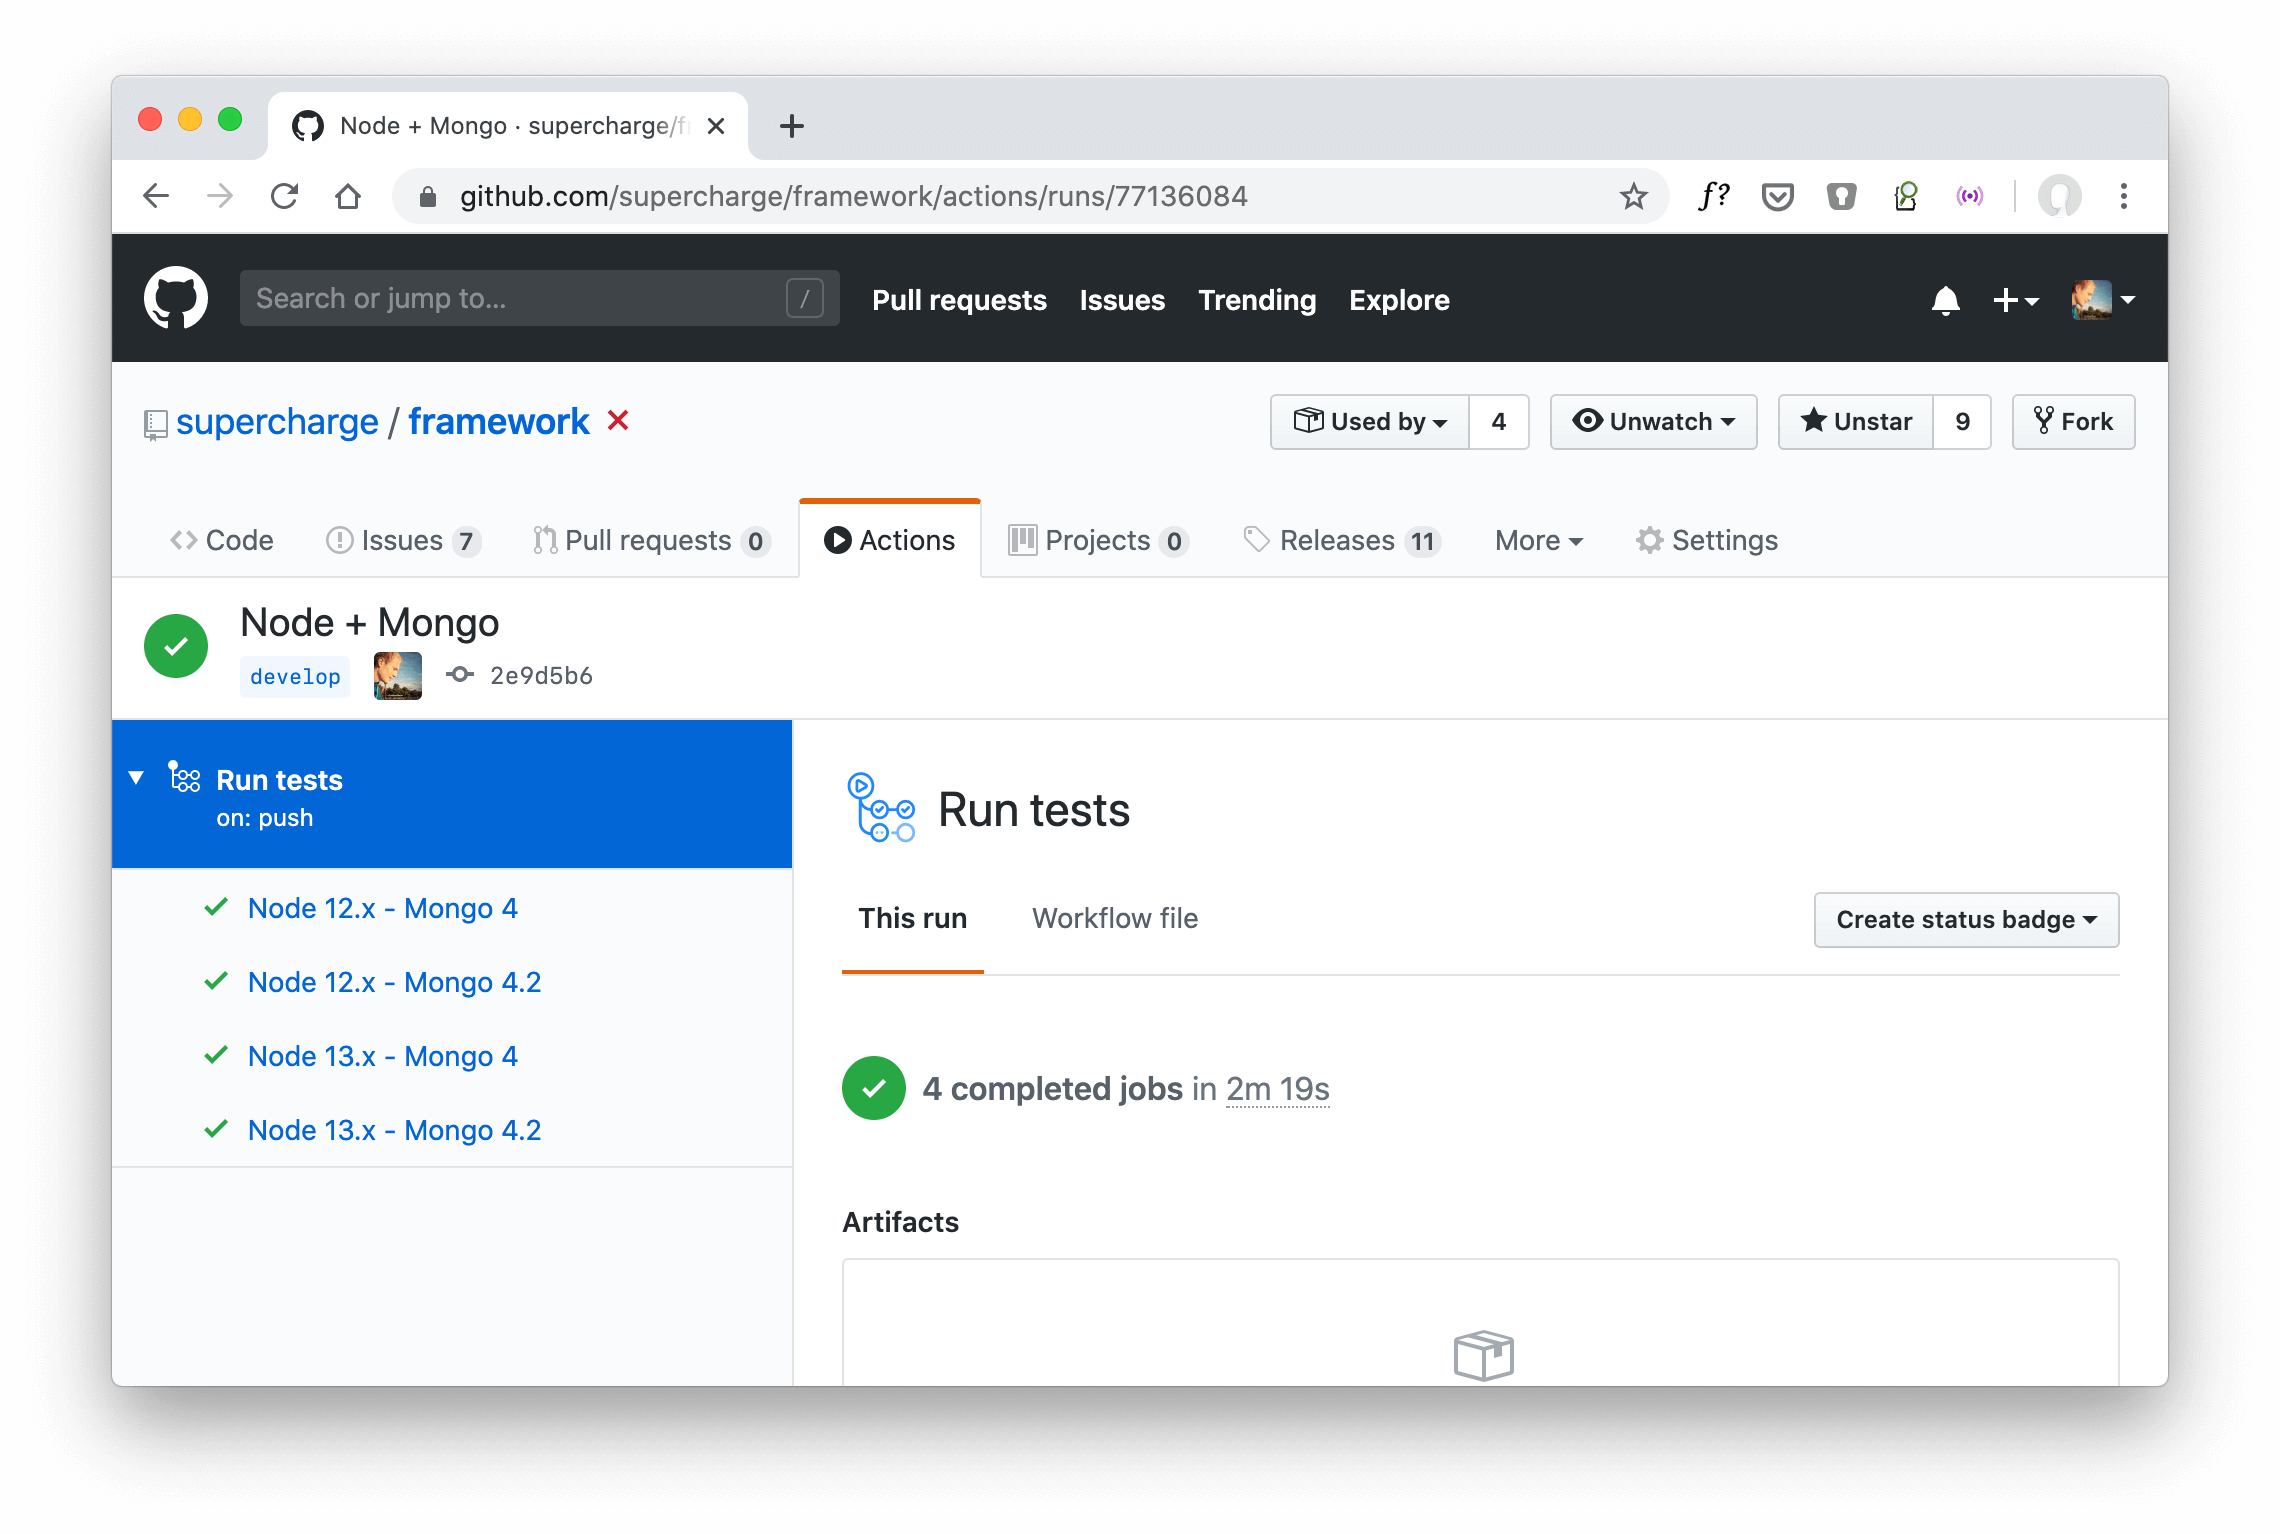Click the reload icon in the browser toolbar
This screenshot has height=1534, width=2280.
(x=284, y=196)
